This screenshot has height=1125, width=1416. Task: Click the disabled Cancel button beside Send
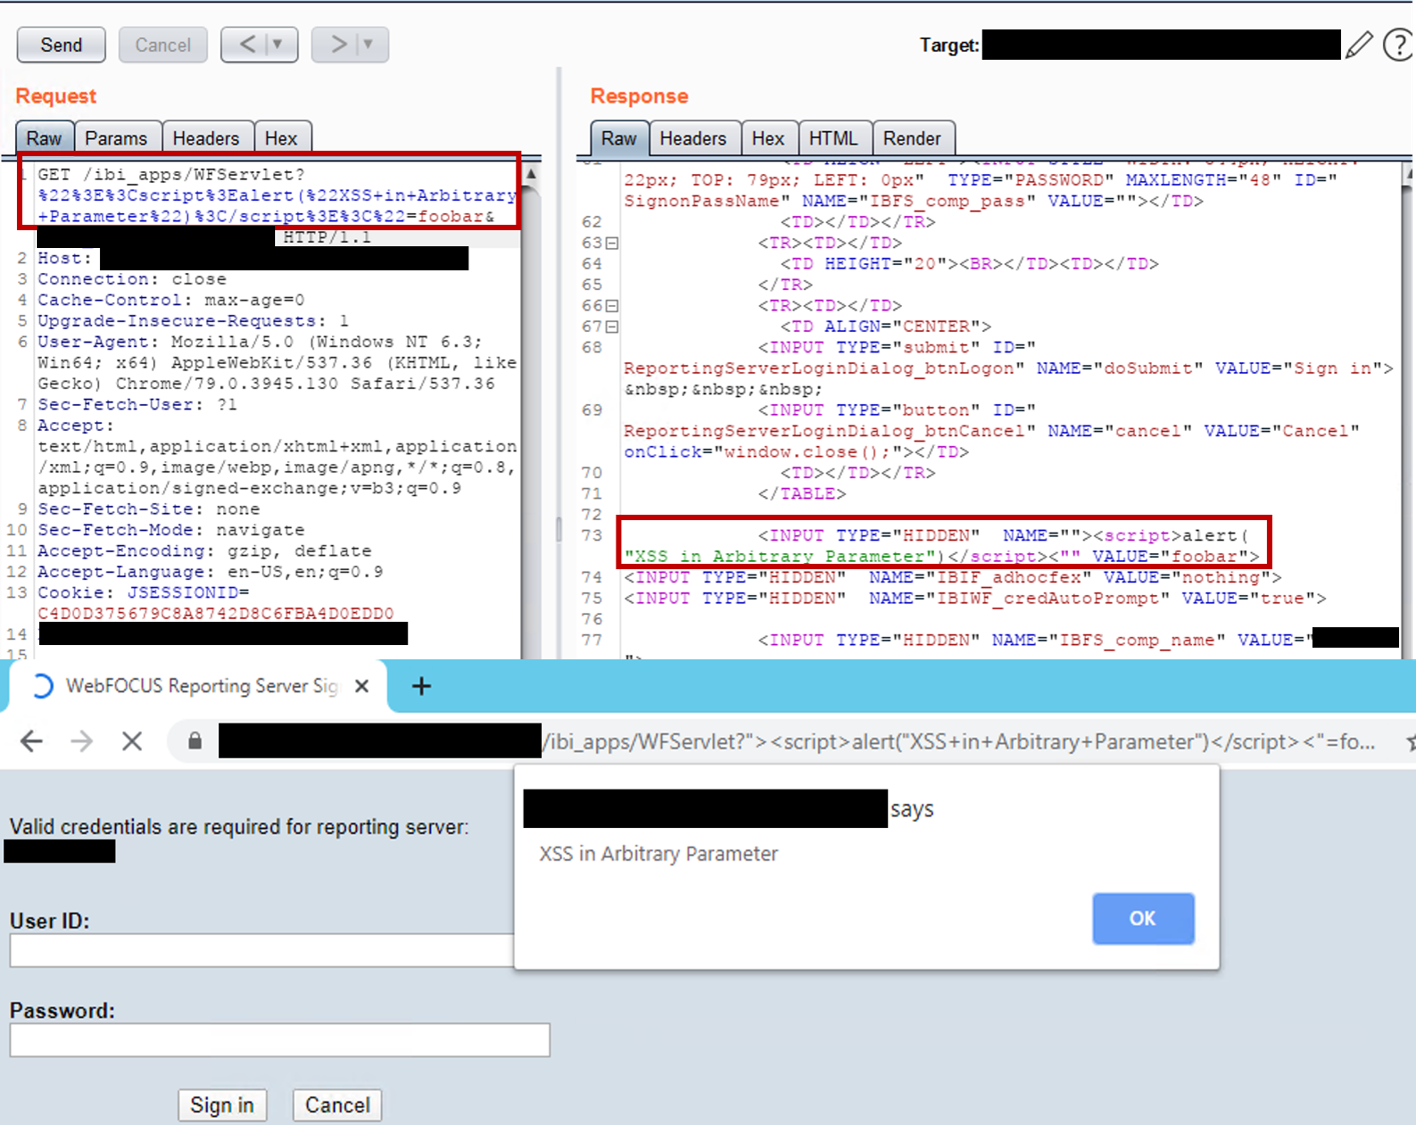pyautogui.click(x=163, y=45)
